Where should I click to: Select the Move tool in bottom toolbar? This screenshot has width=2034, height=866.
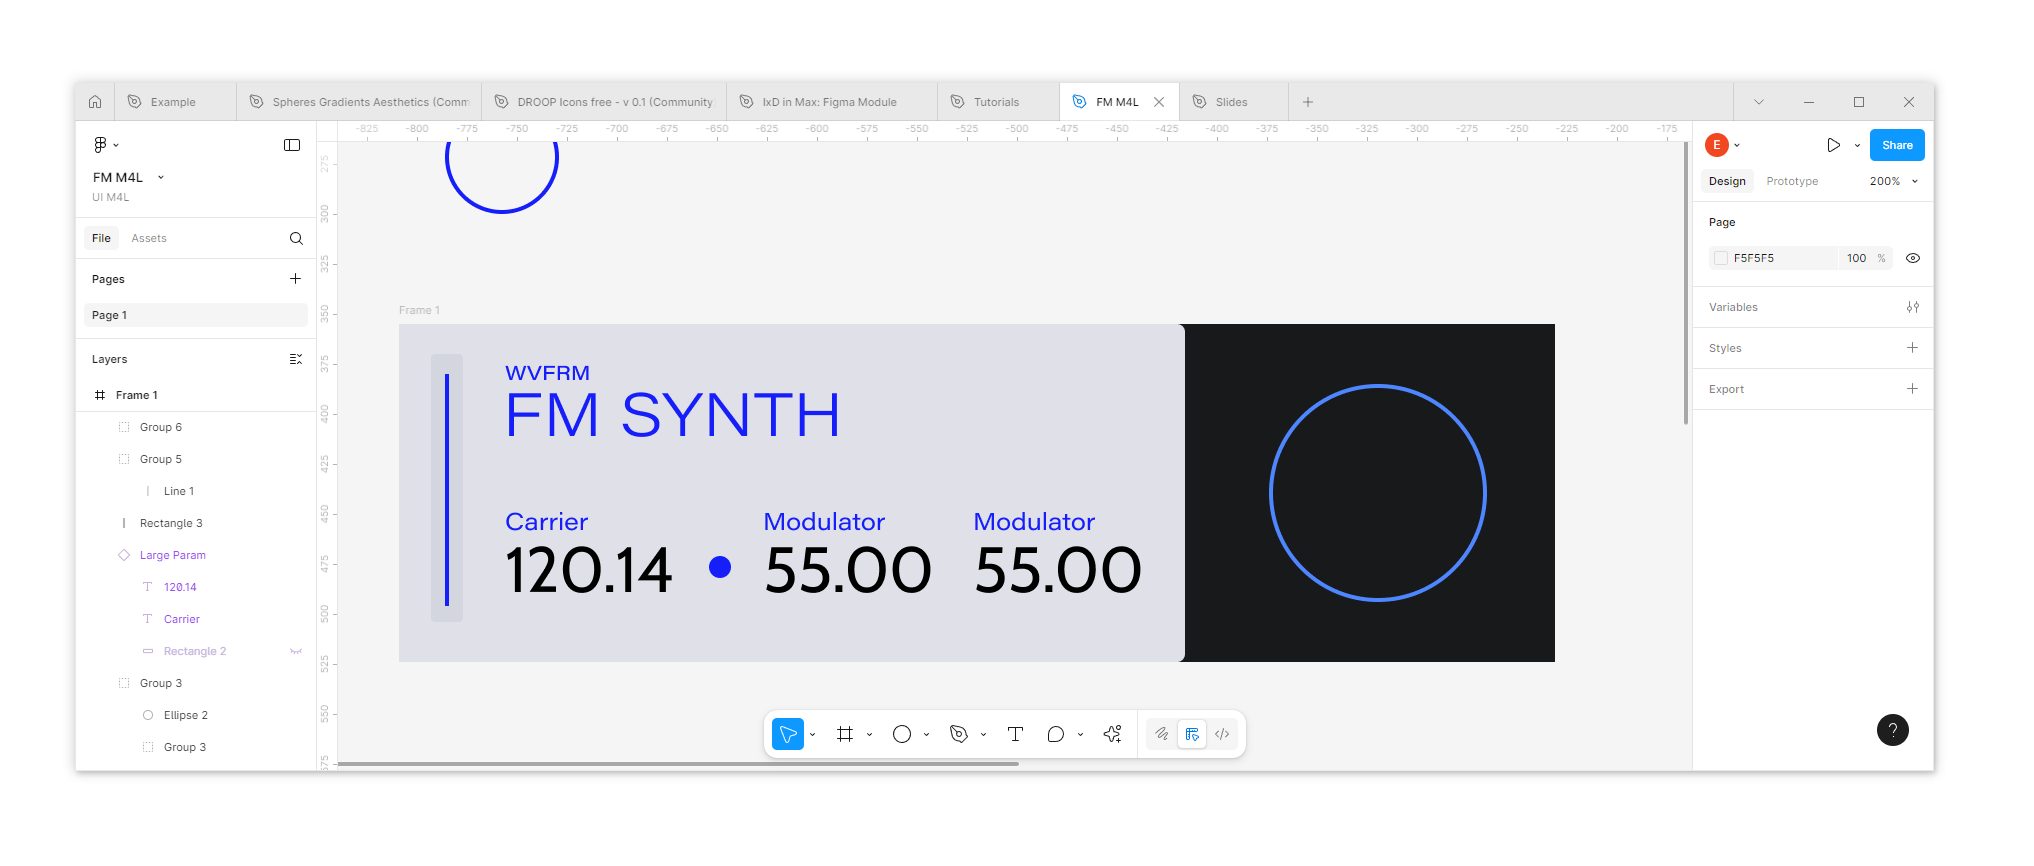point(788,735)
